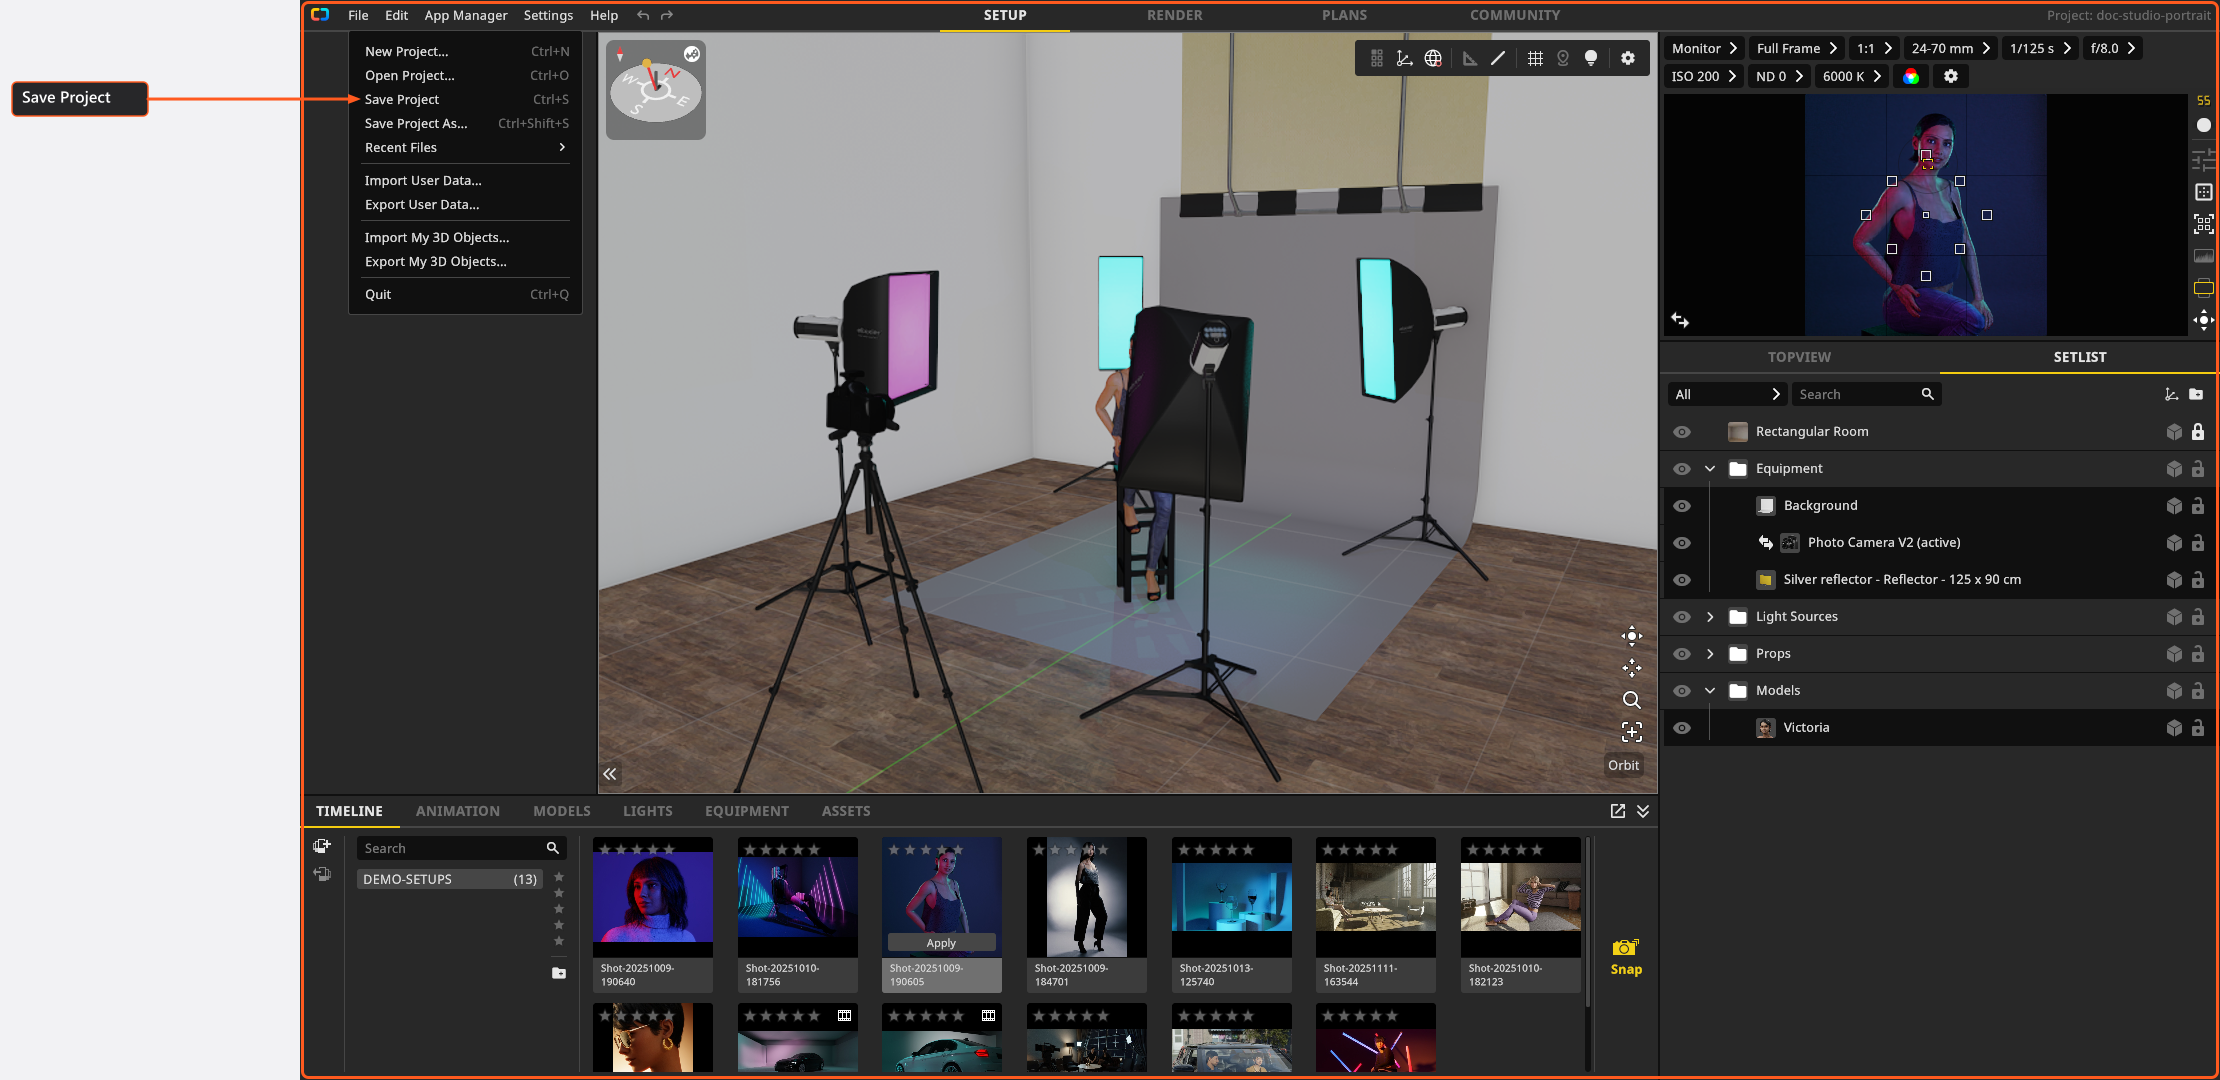Expand the Light Sources folder
The width and height of the screenshot is (2220, 1080).
pos(1710,617)
